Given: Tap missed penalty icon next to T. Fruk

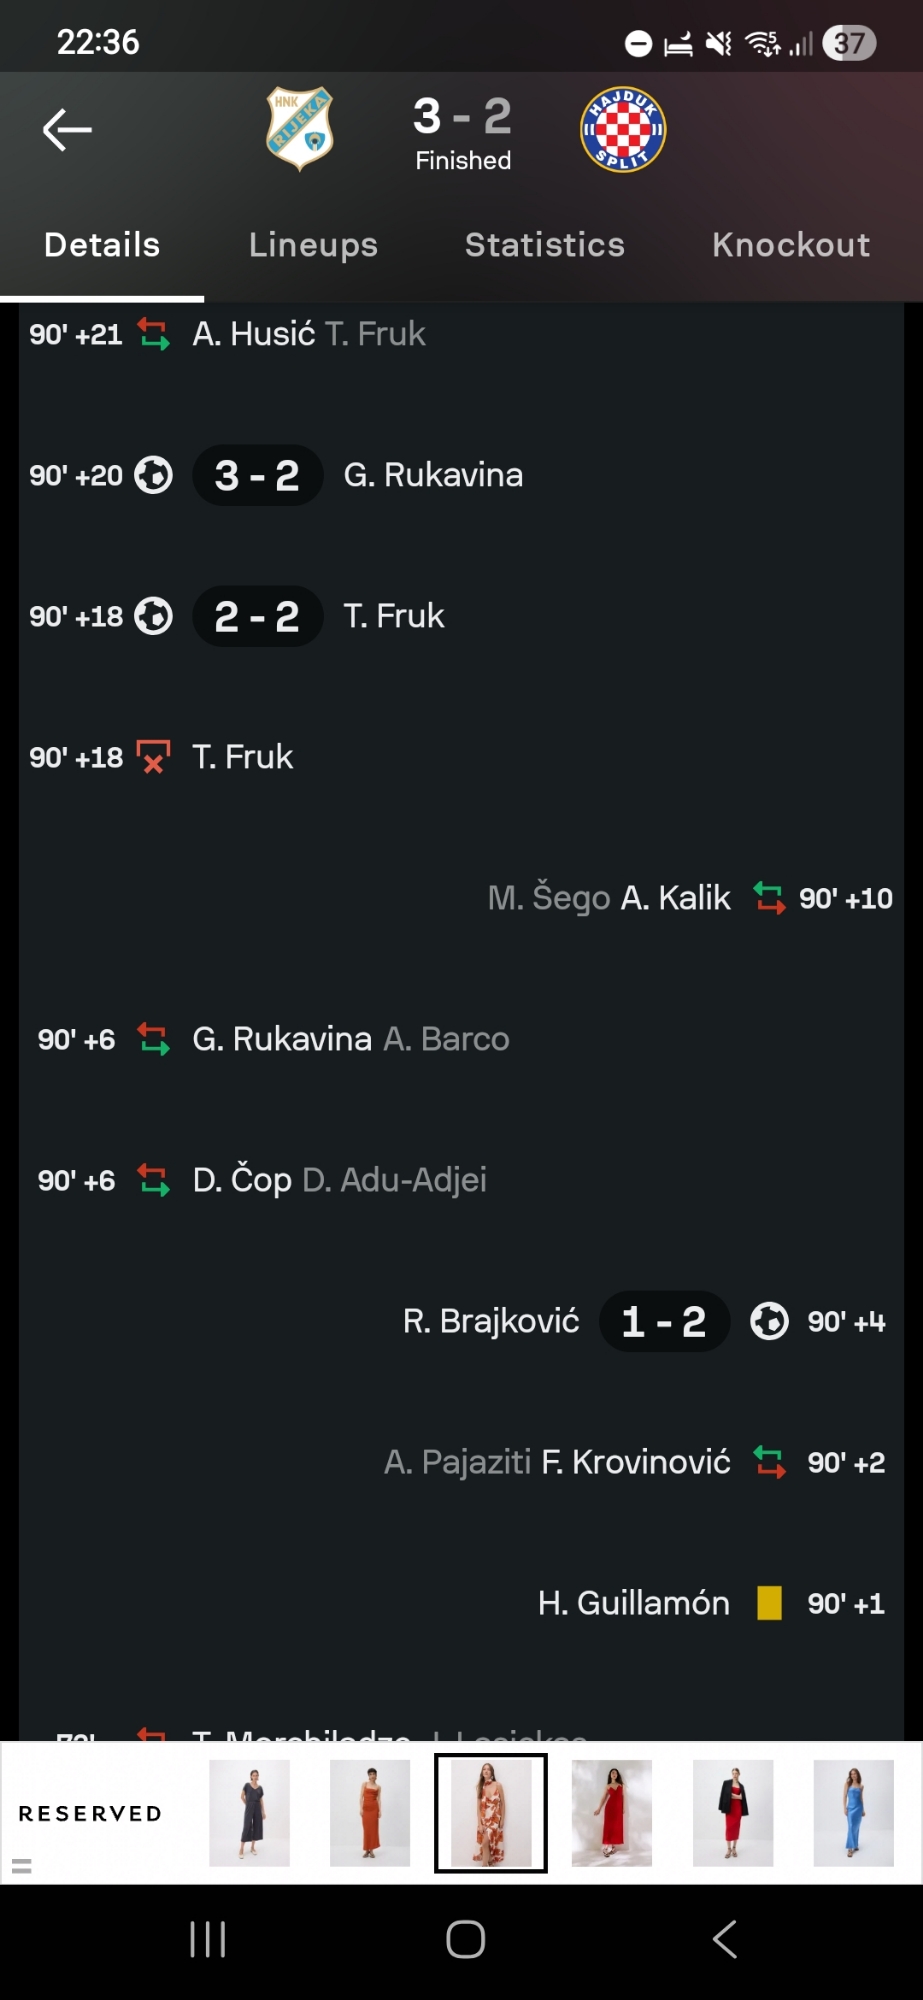Looking at the screenshot, I should tap(154, 757).
